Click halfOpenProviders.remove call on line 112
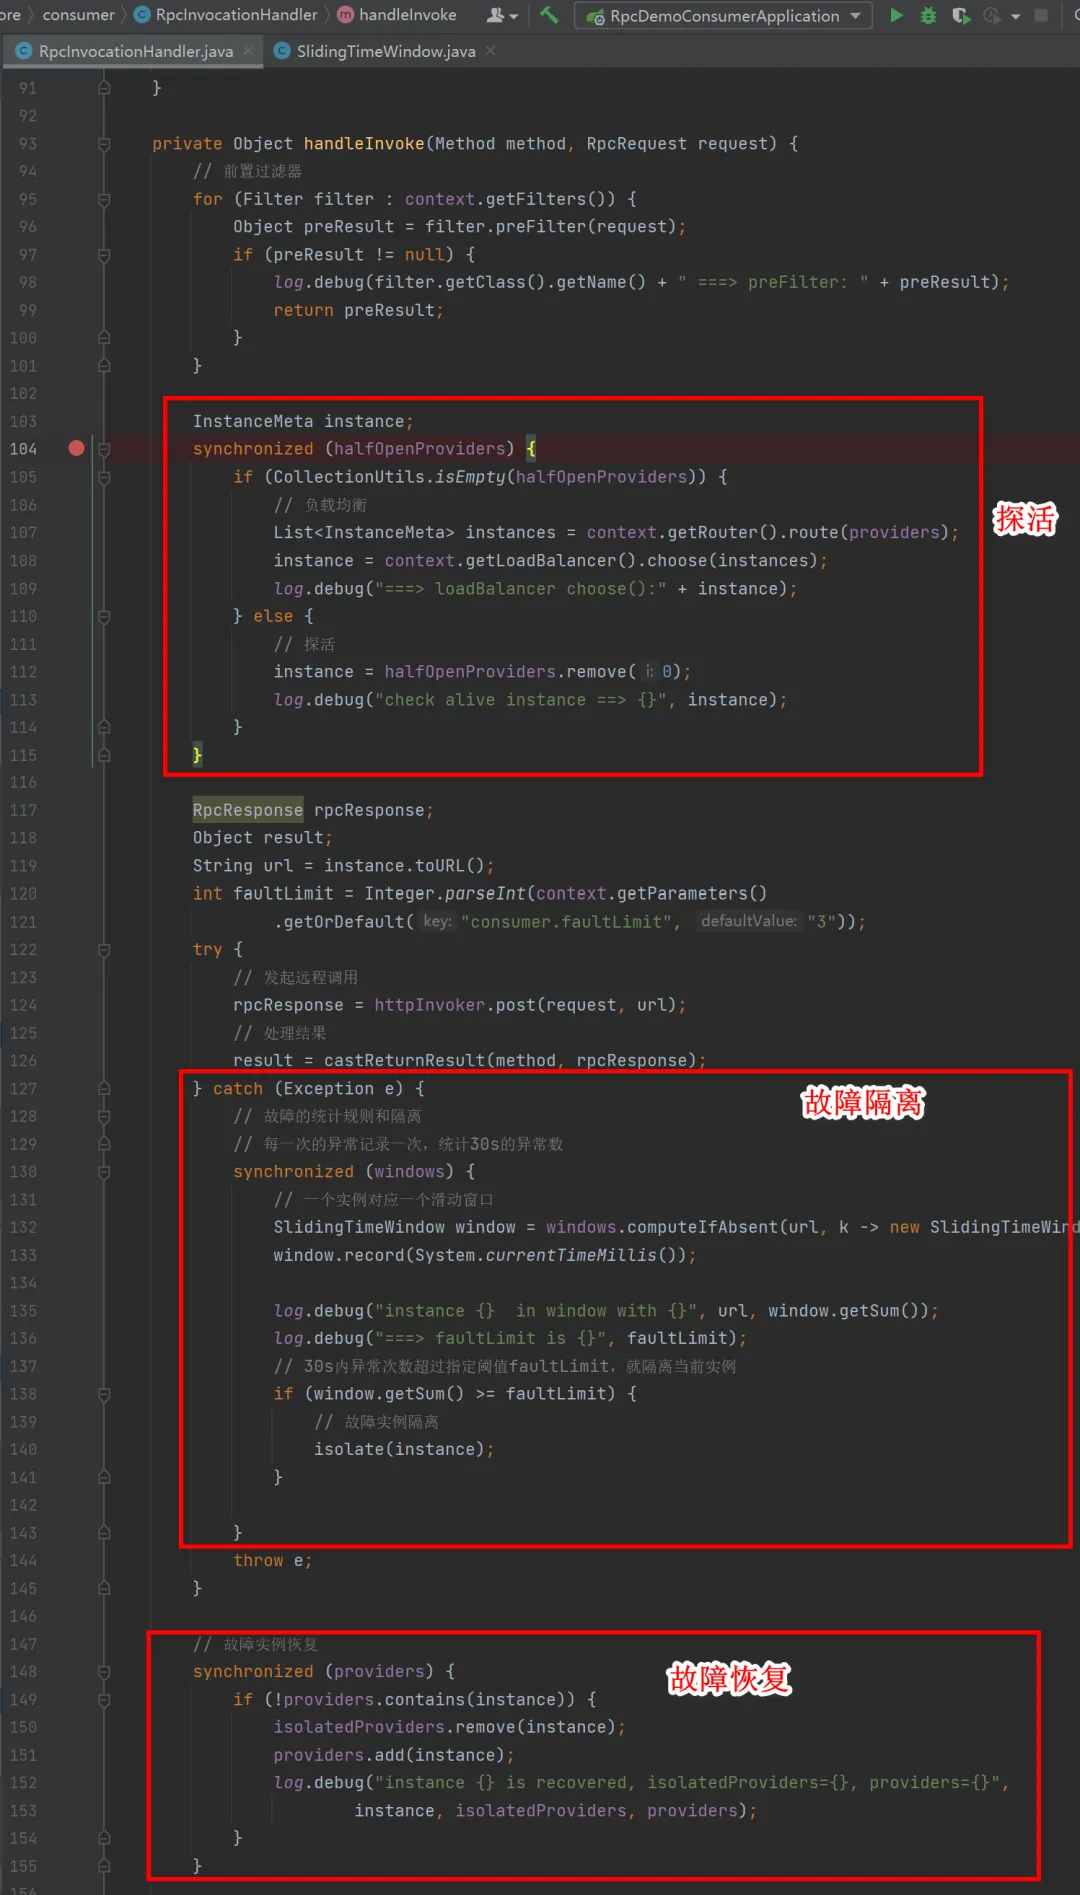Image resolution: width=1080 pixels, height=1895 pixels. (x=533, y=672)
